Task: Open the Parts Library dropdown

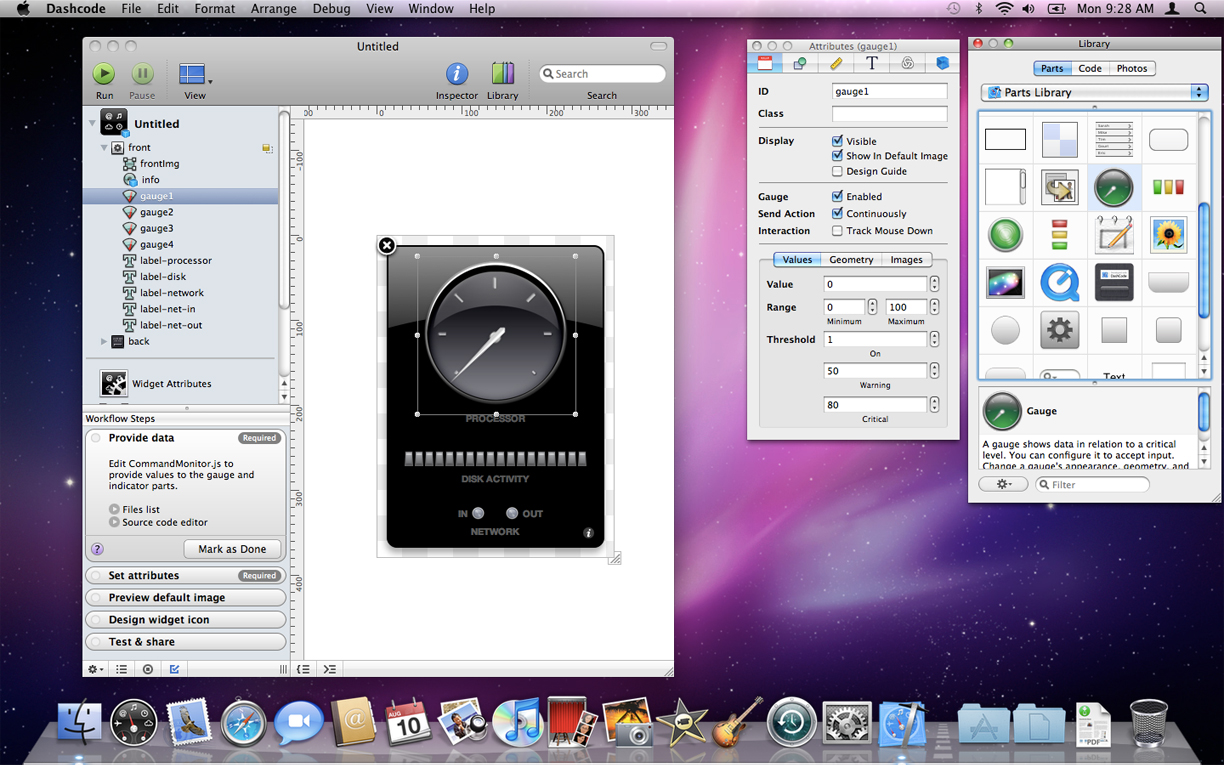Action: pos(1094,92)
